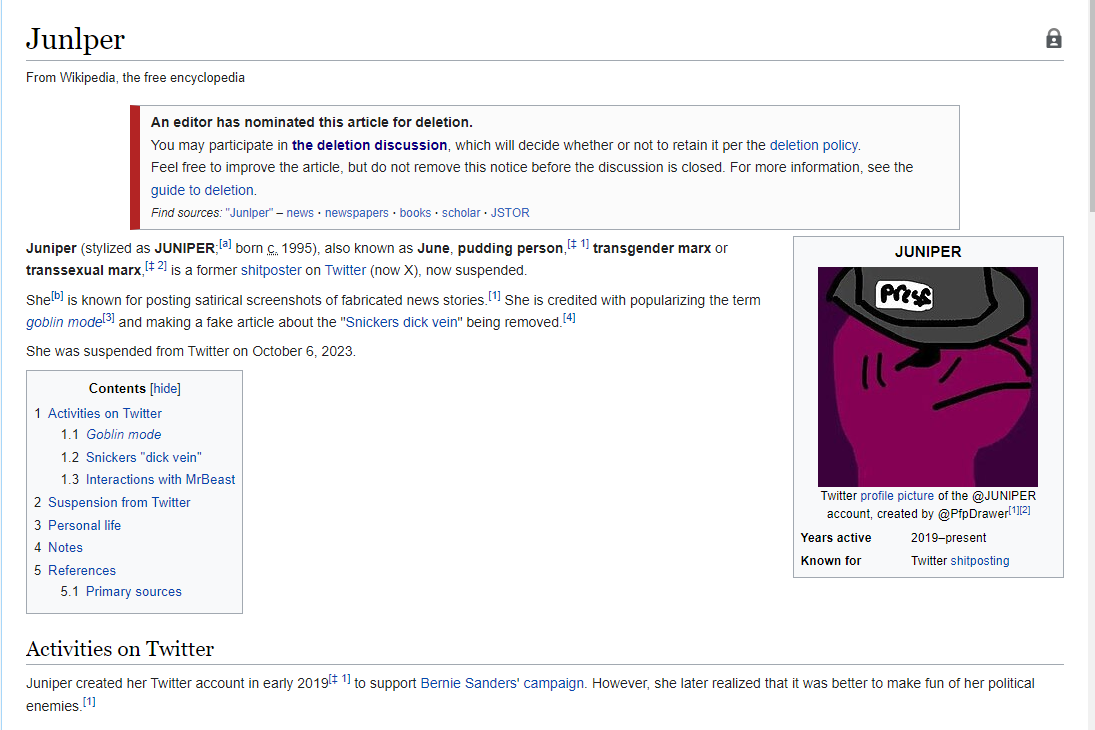Image resolution: width=1095 pixels, height=730 pixels.
Task: Follow the Snickers dick vein link
Action: coord(402,322)
